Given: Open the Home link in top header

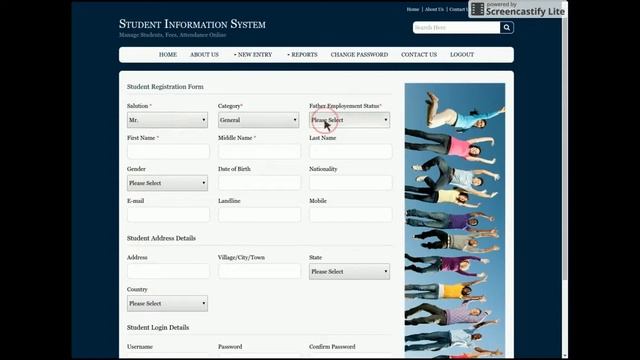Looking at the screenshot, I should click(413, 9).
